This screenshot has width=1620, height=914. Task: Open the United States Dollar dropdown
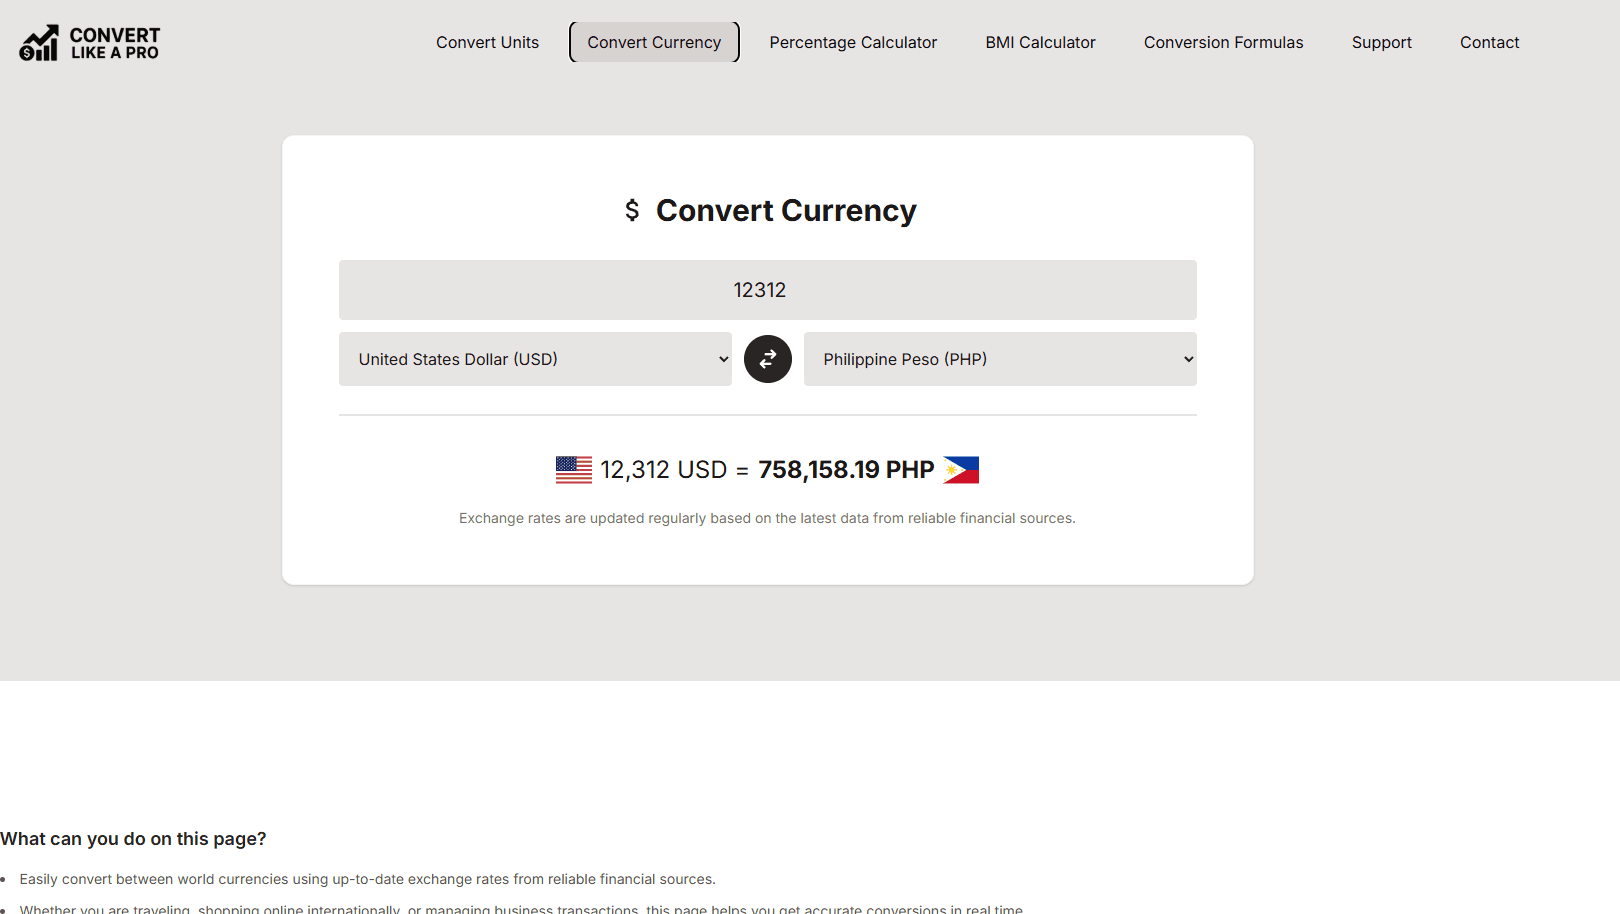coord(535,359)
